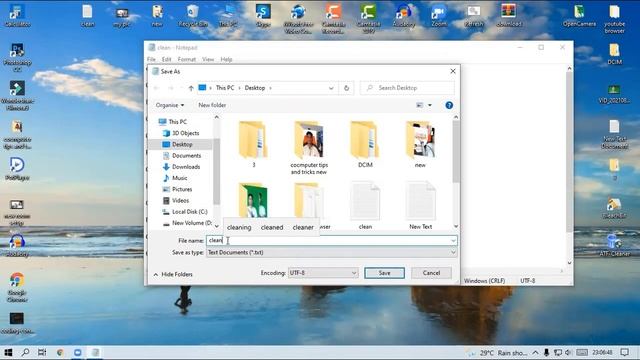The height and width of the screenshot is (360, 640).
Task: Select 3D Objects in the navigation tree
Action: click(186, 133)
